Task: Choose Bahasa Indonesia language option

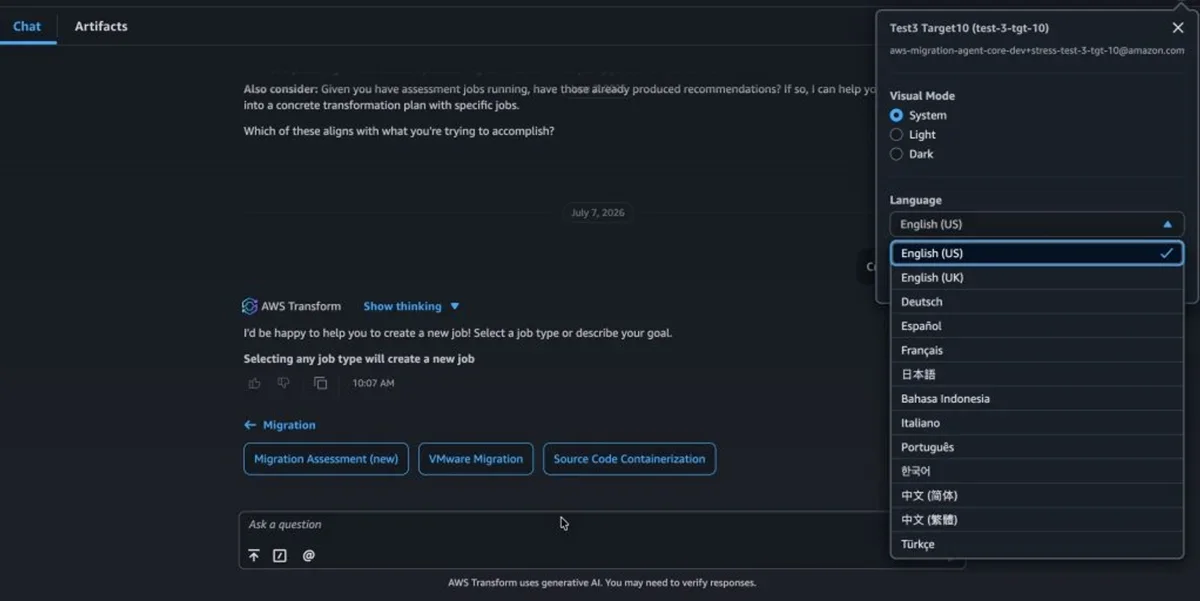Action: coord(1037,399)
